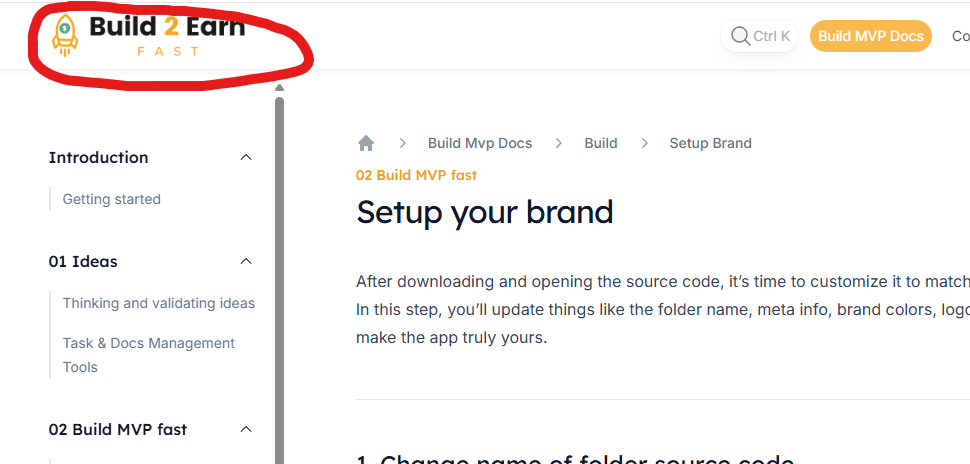970x464 pixels.
Task: Open the Getting started page
Action: point(111,199)
